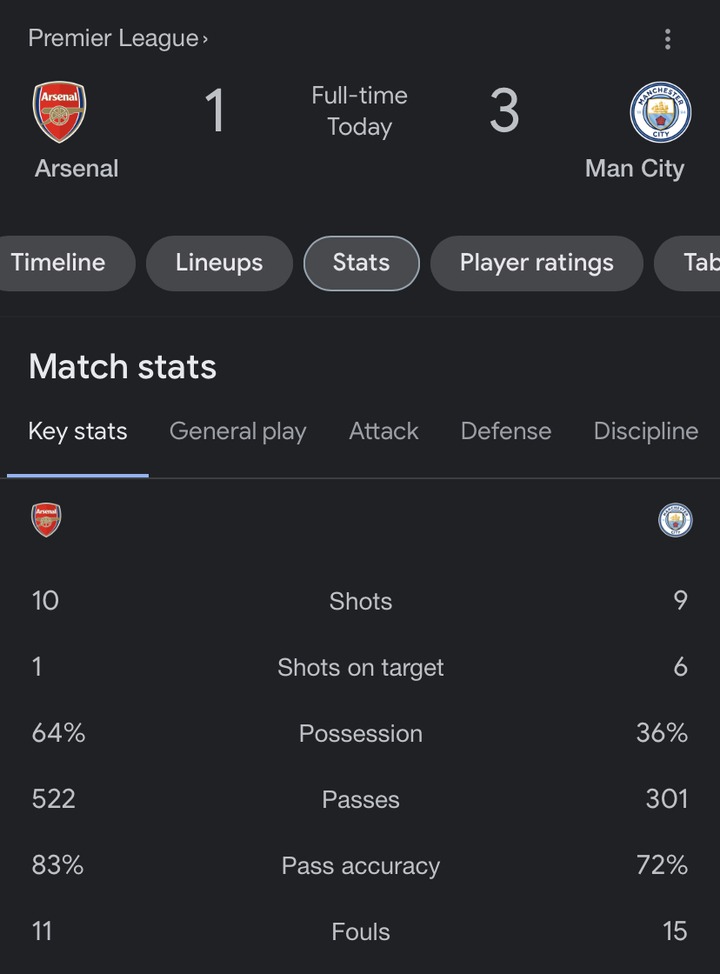Tap small Man City crest above stats column
Image resolution: width=720 pixels, height=974 pixels.
pos(675,520)
